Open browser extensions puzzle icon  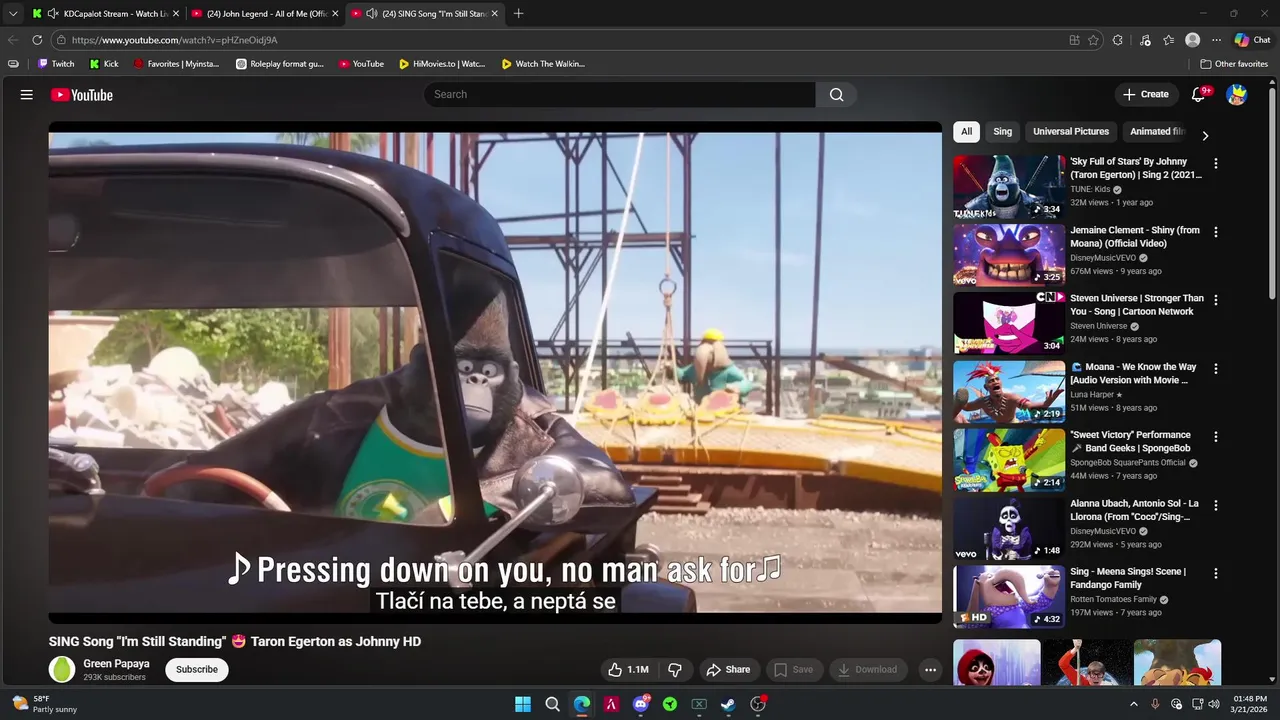pyautogui.click(x=1117, y=40)
